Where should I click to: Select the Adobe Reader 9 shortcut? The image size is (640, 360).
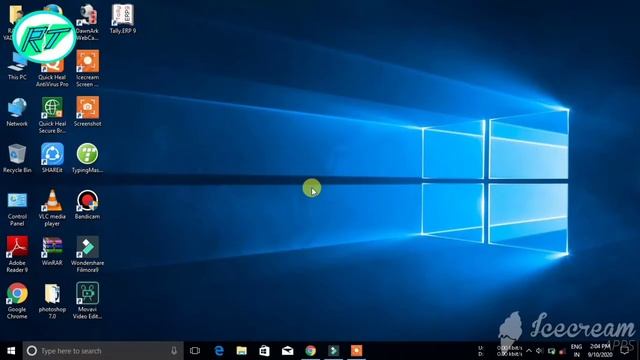coord(17,254)
